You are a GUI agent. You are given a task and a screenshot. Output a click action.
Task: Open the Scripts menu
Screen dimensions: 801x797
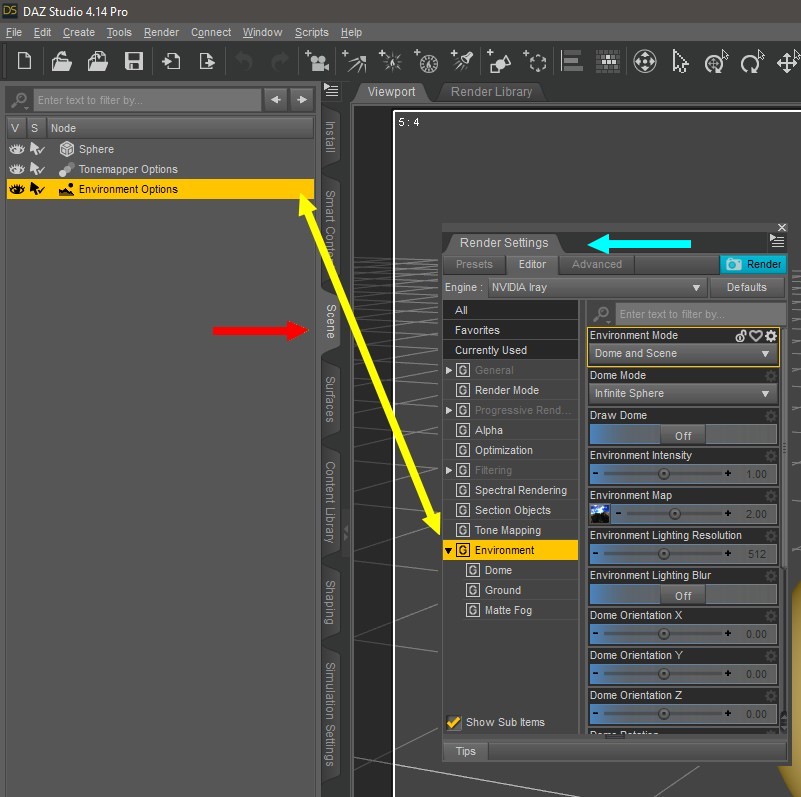(311, 32)
